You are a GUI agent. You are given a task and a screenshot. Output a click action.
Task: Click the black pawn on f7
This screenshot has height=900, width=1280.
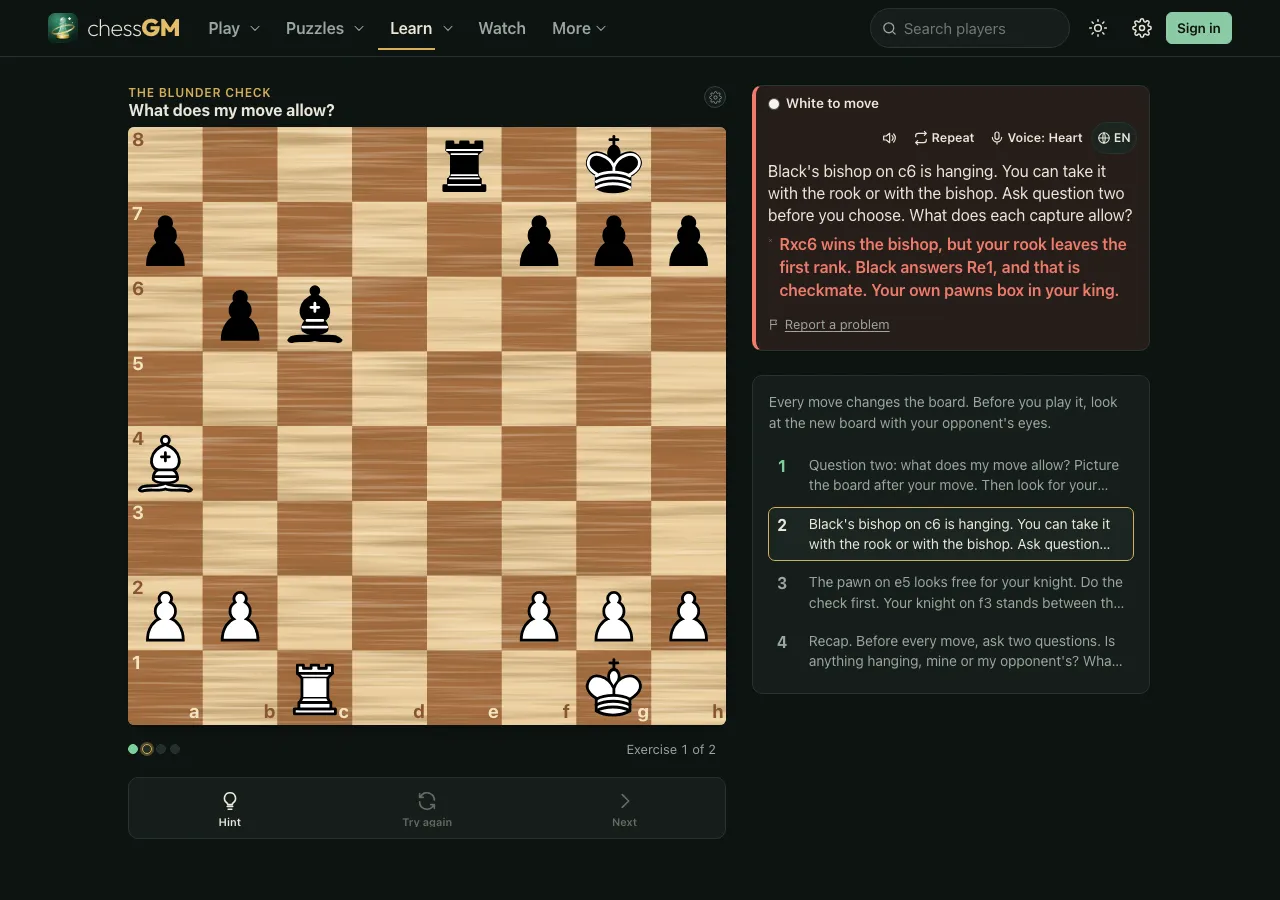pyautogui.click(x=539, y=240)
